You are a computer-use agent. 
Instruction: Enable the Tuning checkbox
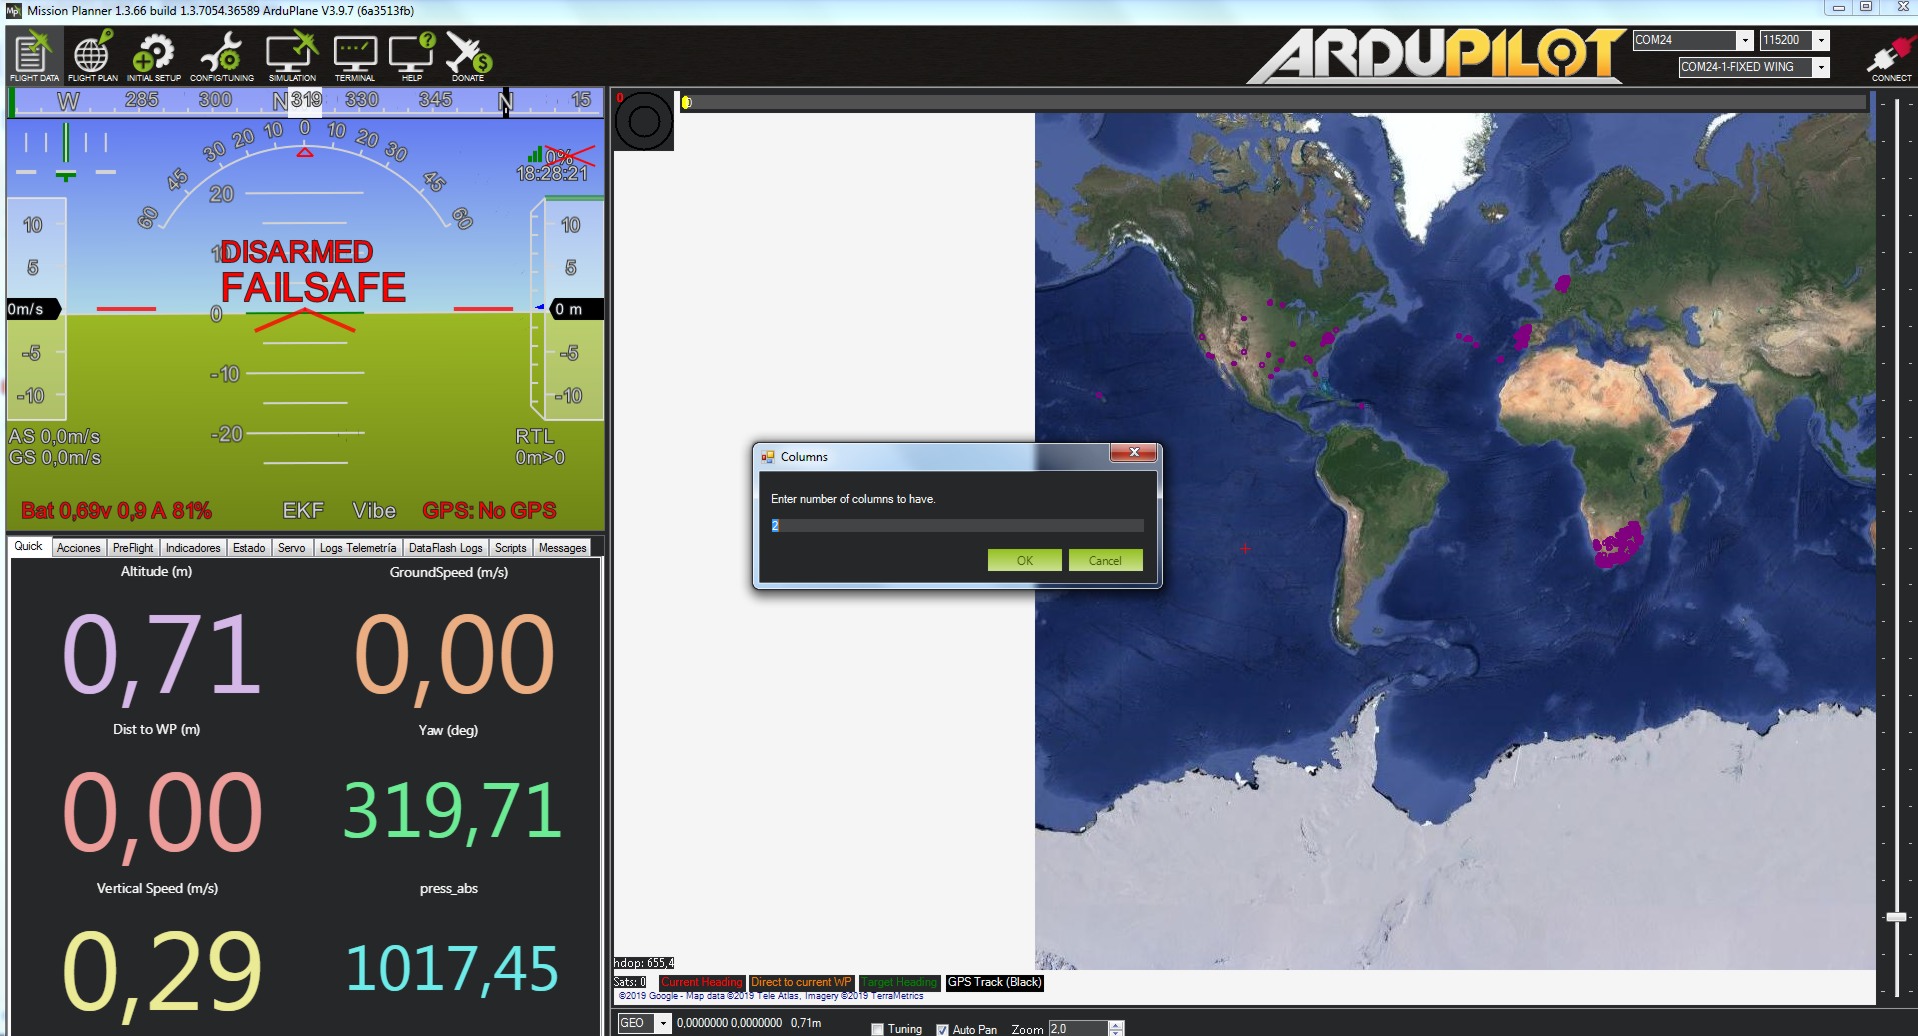click(878, 1029)
